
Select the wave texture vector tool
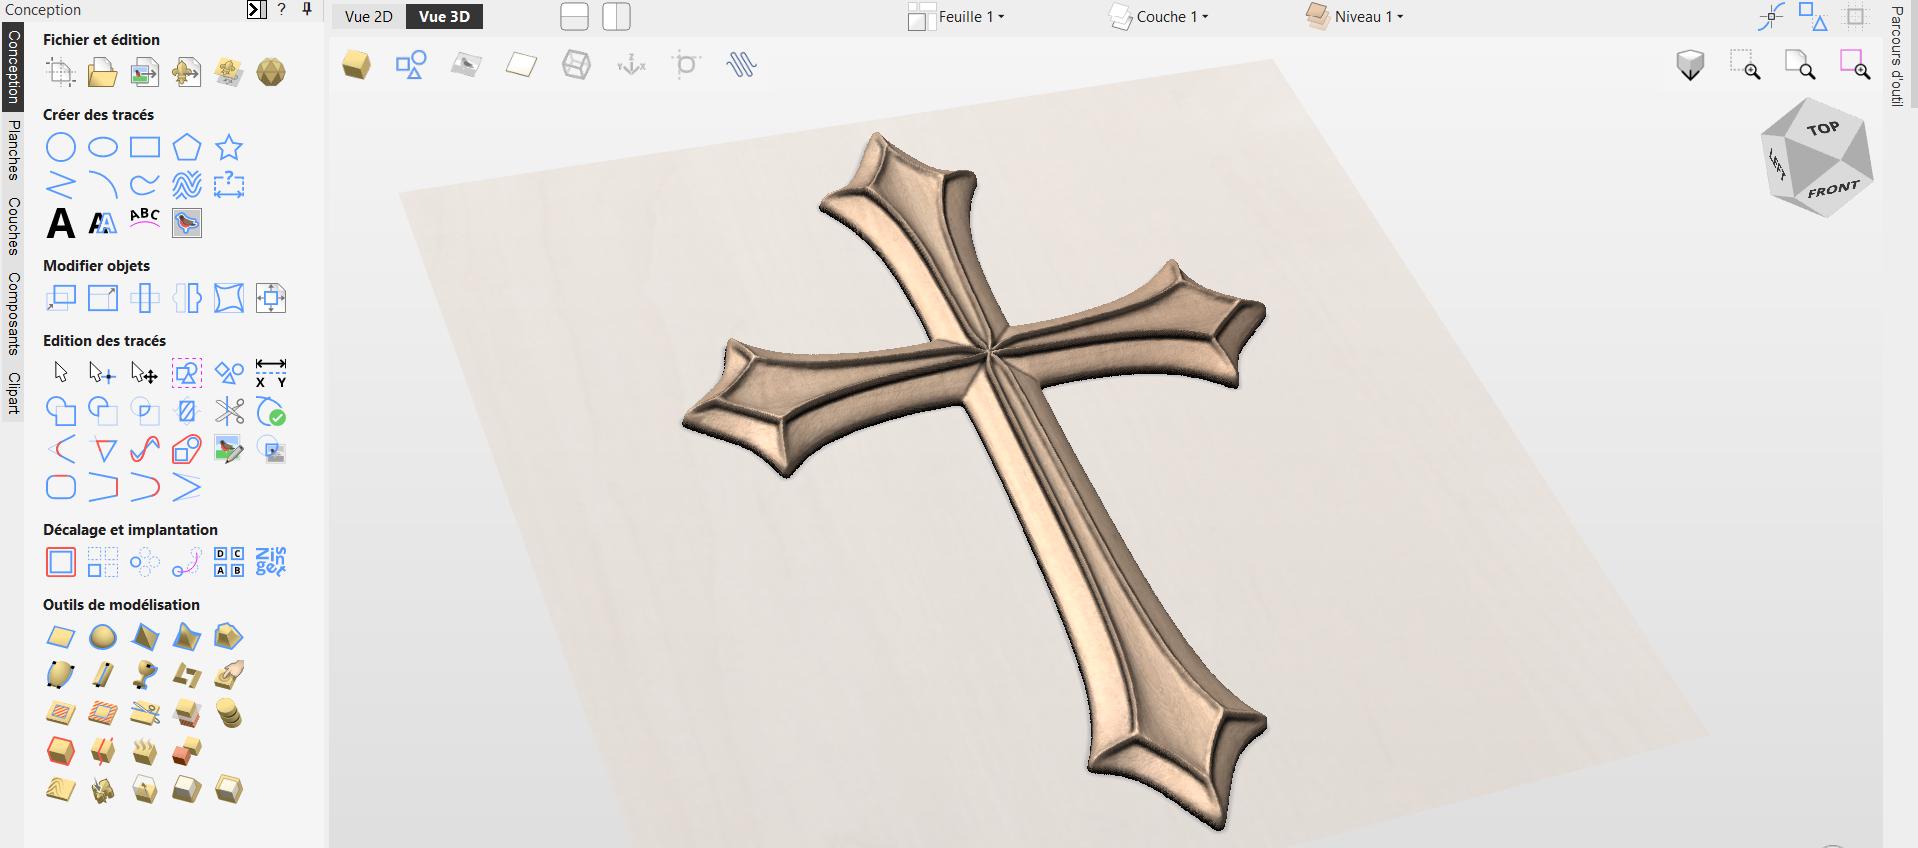(187, 185)
